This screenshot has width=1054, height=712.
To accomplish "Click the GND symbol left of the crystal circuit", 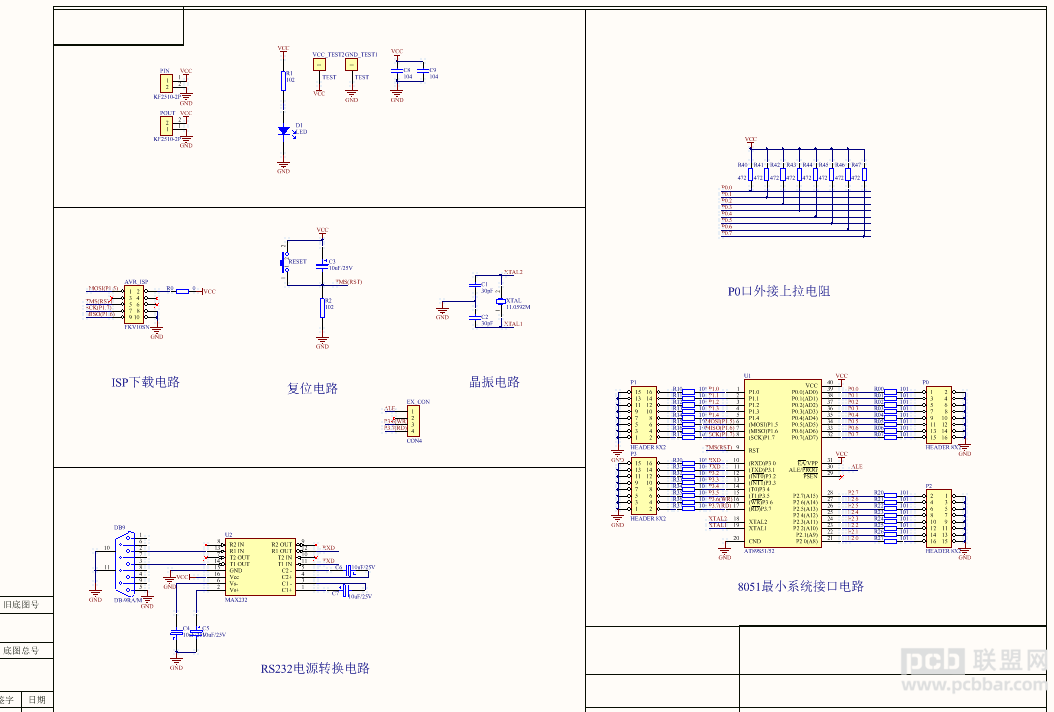I will point(442,311).
